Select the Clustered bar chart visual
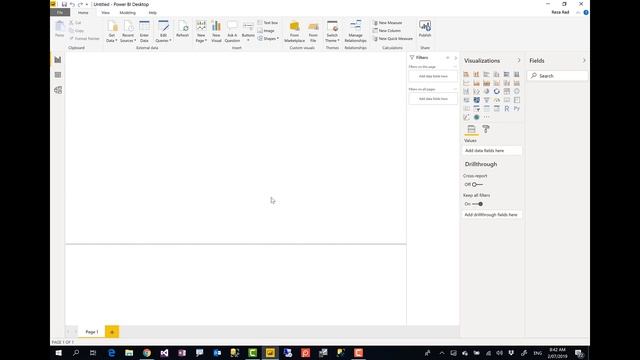 (x=487, y=74)
